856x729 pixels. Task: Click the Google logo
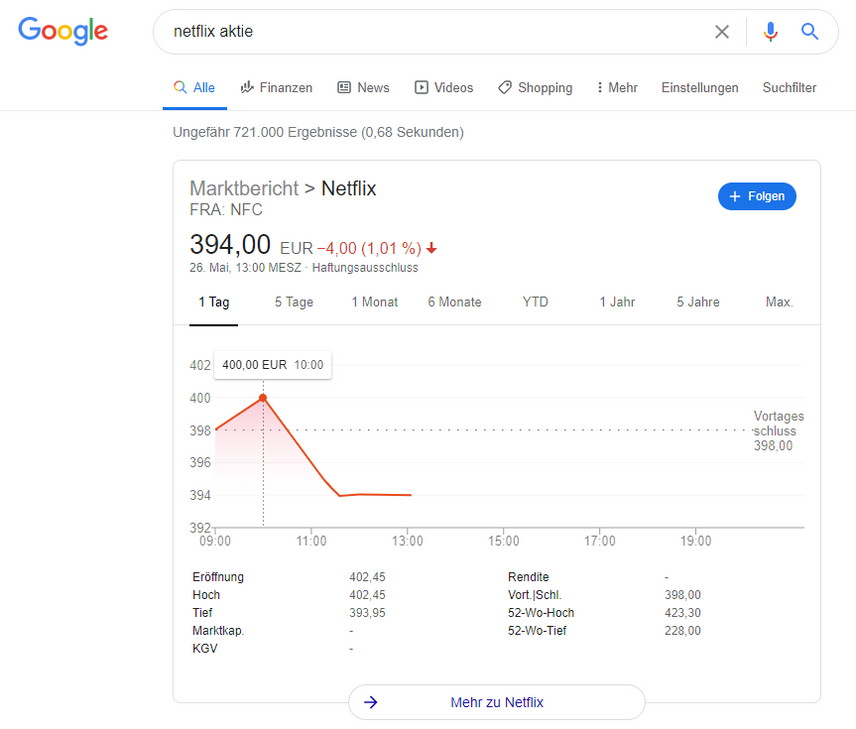click(63, 31)
